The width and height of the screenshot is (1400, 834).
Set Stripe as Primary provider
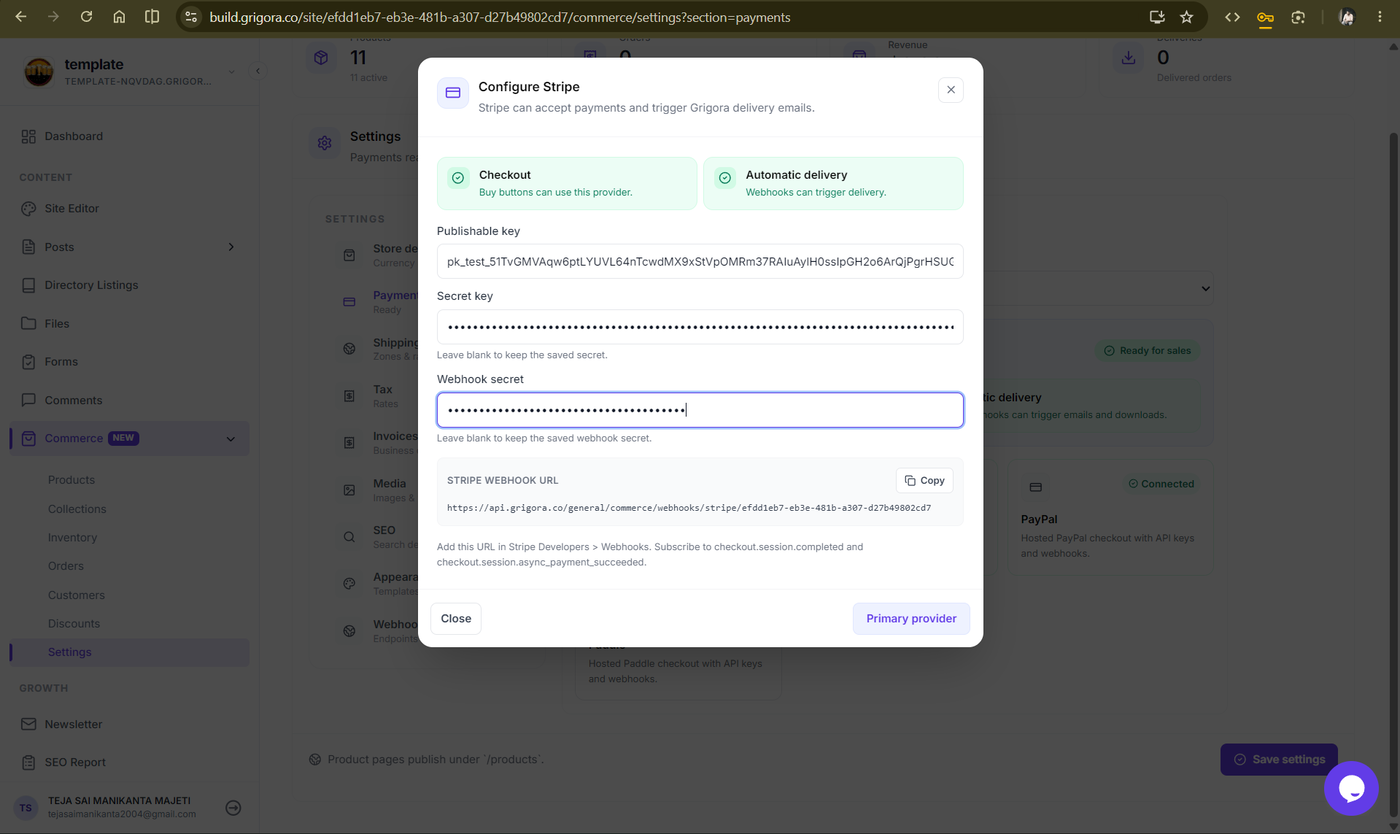click(911, 618)
